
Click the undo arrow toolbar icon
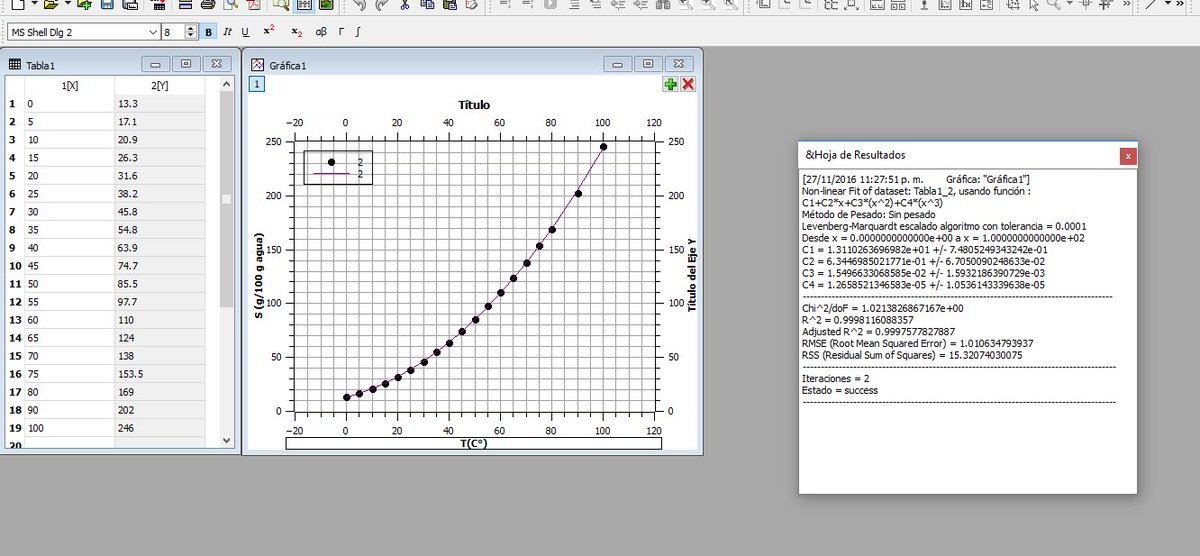click(x=359, y=5)
